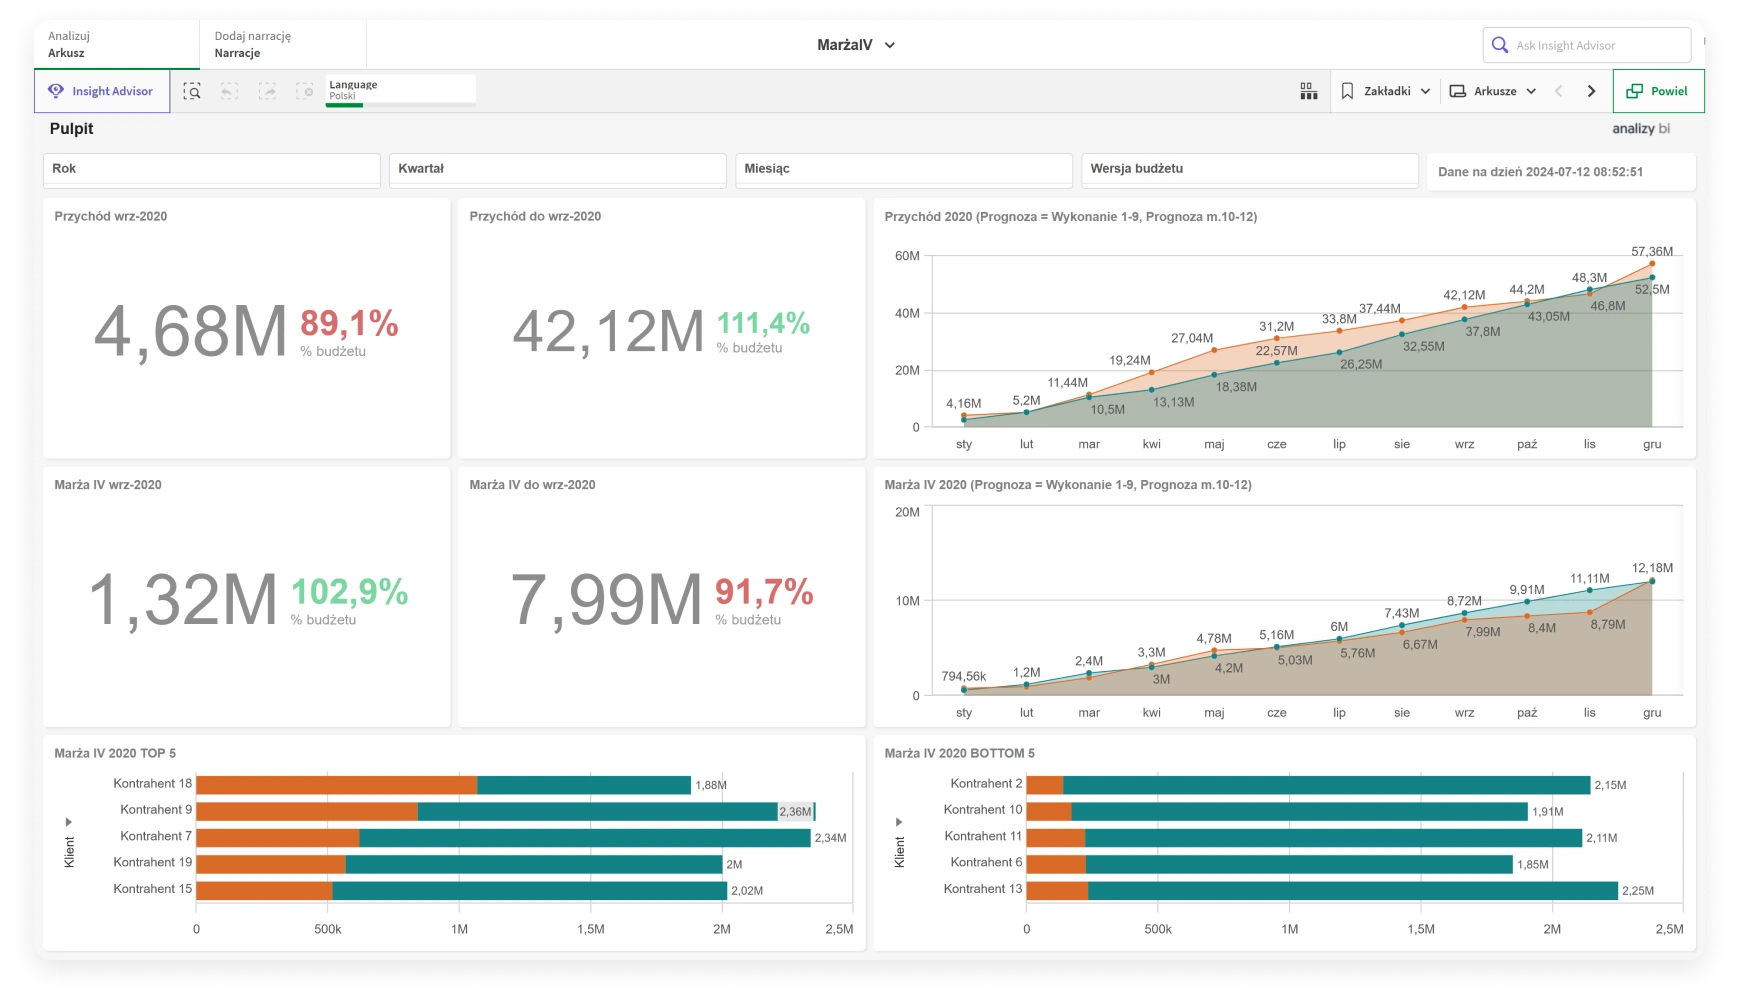Go to the previous sheet arrow
This screenshot has width=1740, height=996.
(1558, 91)
